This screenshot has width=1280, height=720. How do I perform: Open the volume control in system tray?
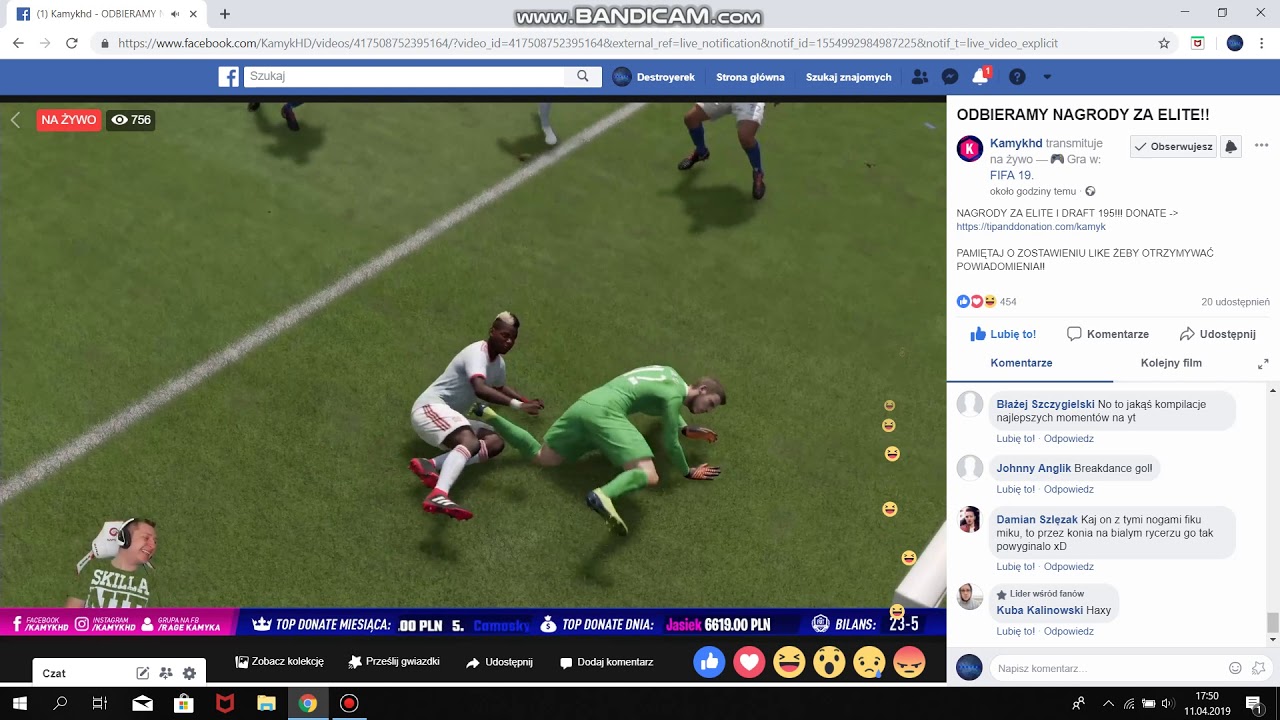[1167, 703]
